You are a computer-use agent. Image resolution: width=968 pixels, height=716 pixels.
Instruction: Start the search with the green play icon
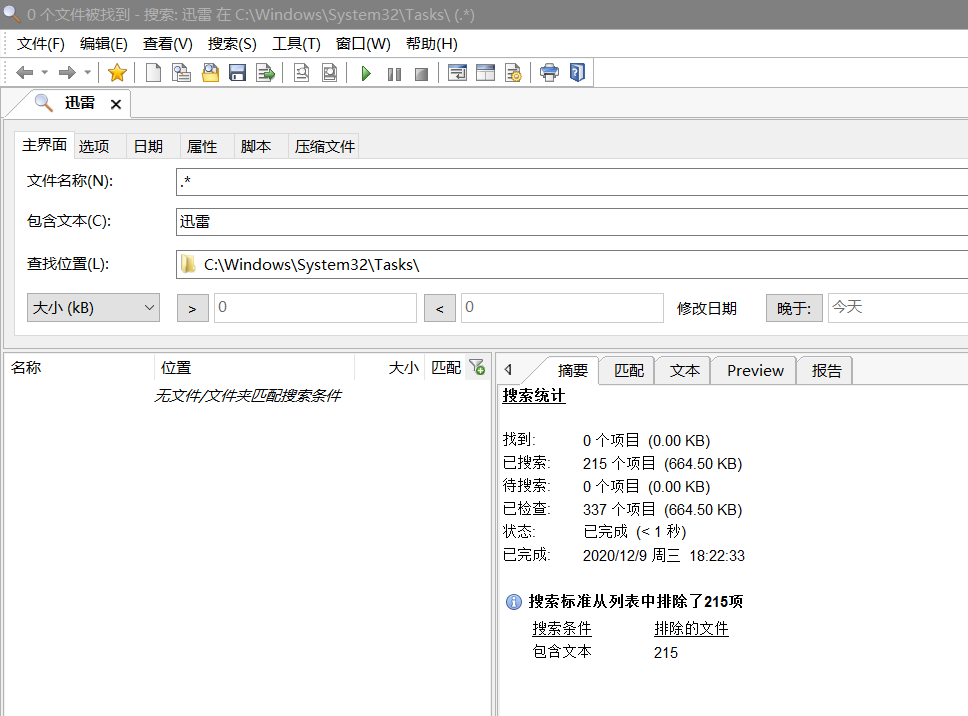click(x=365, y=72)
